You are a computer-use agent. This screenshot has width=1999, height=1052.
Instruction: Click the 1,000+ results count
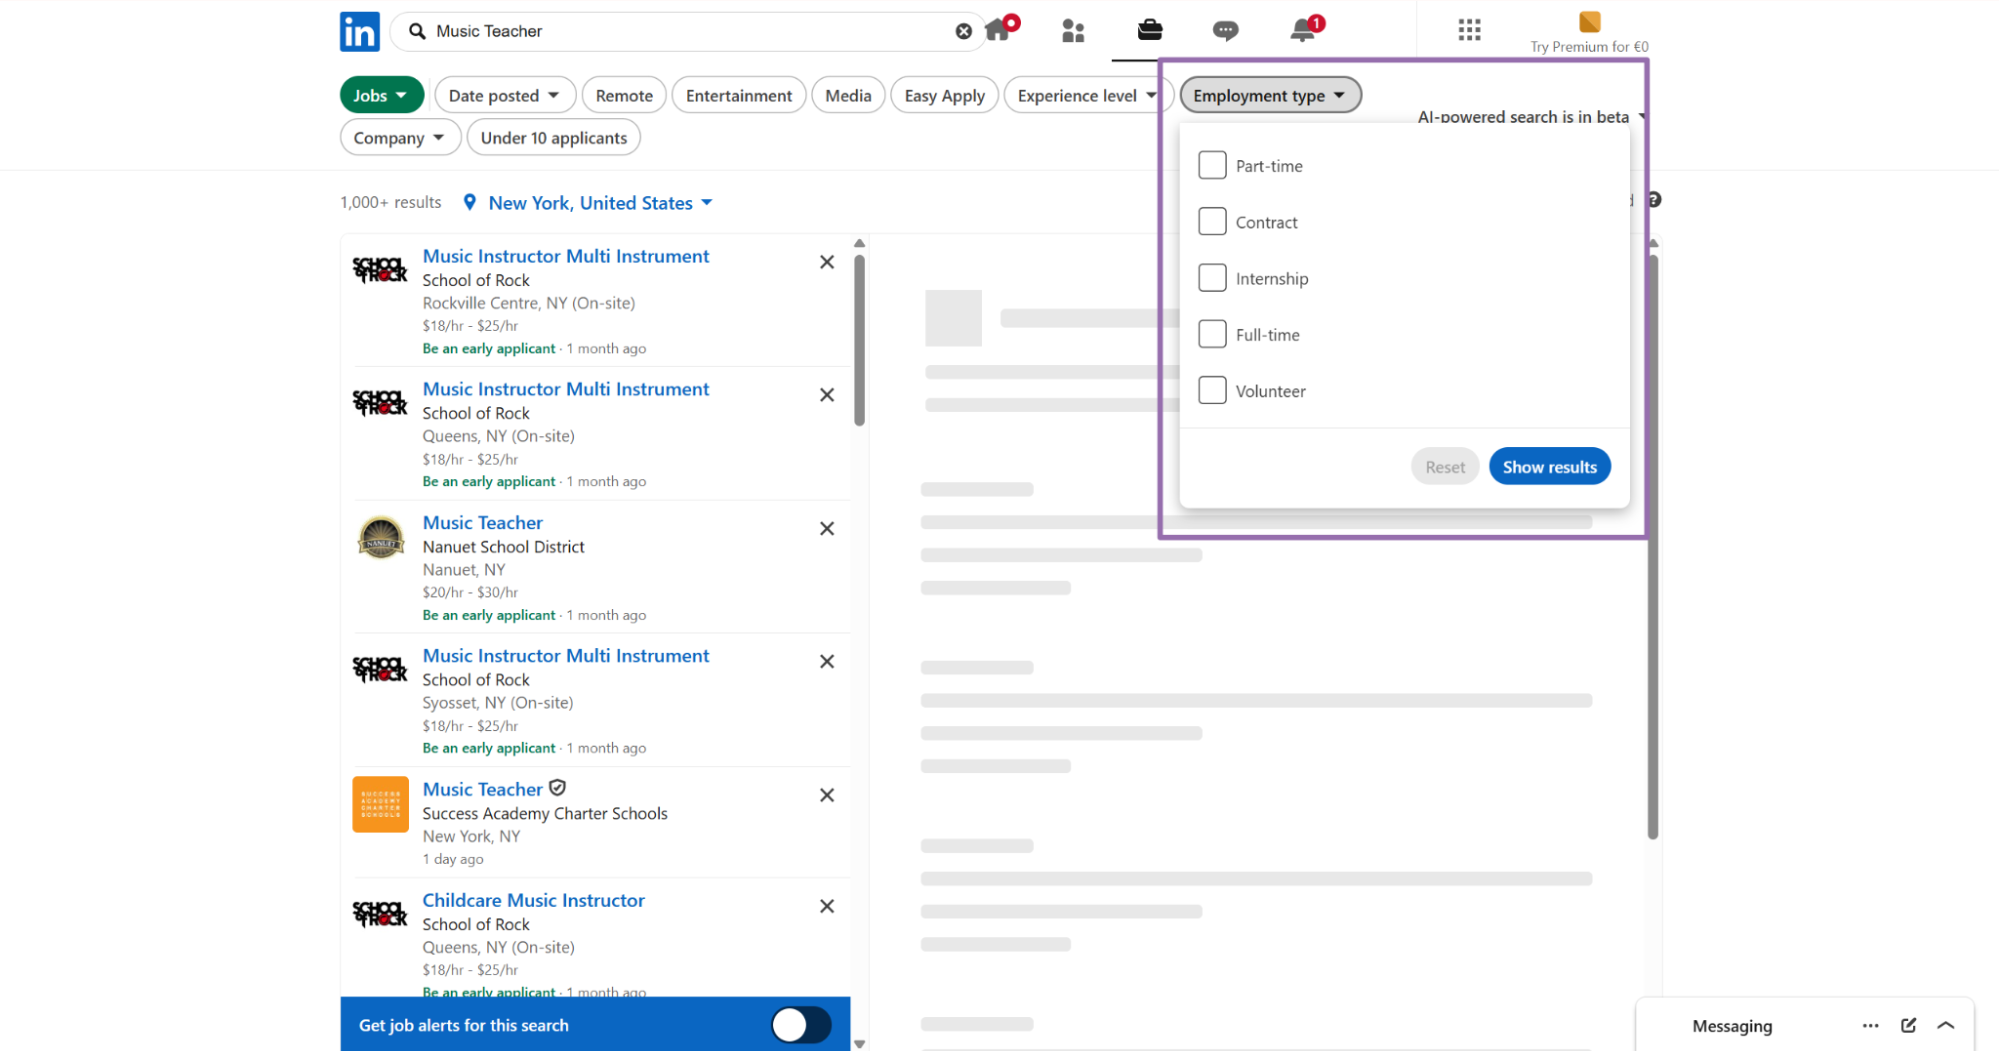(391, 203)
